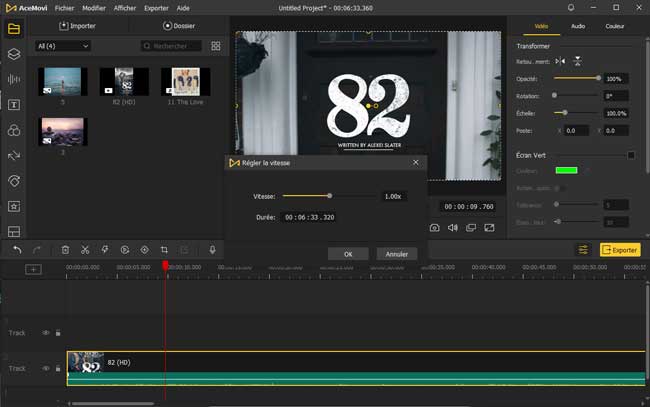Enable the Écran Vert checkbox
The image size is (650, 407).
[x=631, y=155]
